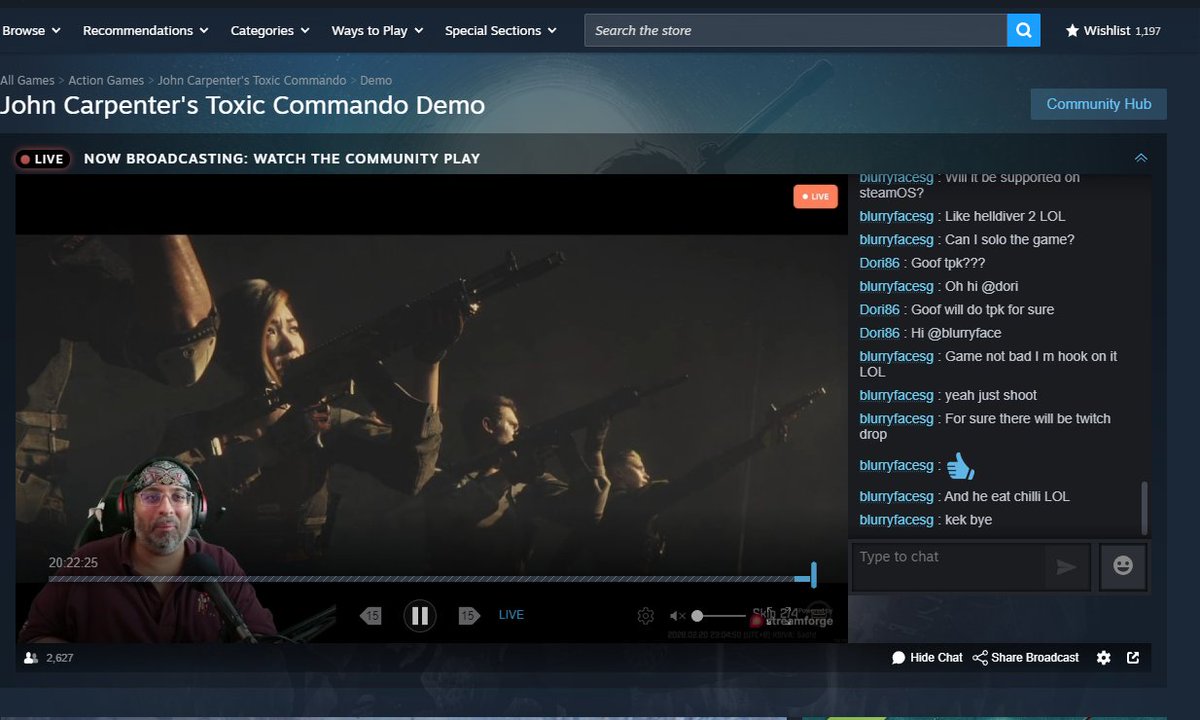Open Dori86 profile from 'Goof tpk???' message

click(880, 263)
